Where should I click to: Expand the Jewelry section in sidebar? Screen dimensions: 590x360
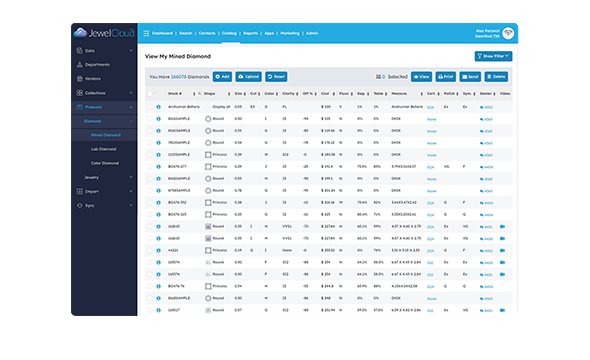tap(108, 177)
